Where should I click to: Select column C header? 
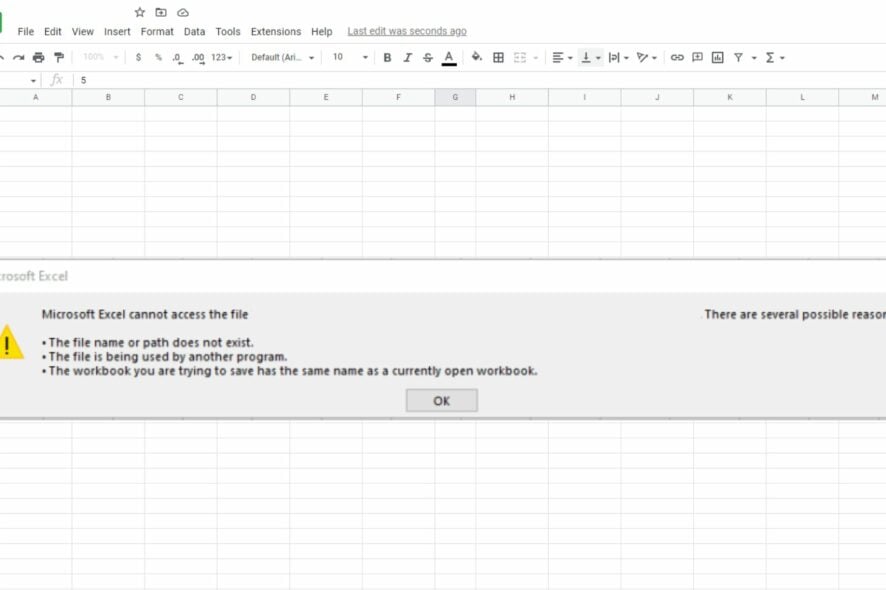(x=181, y=97)
